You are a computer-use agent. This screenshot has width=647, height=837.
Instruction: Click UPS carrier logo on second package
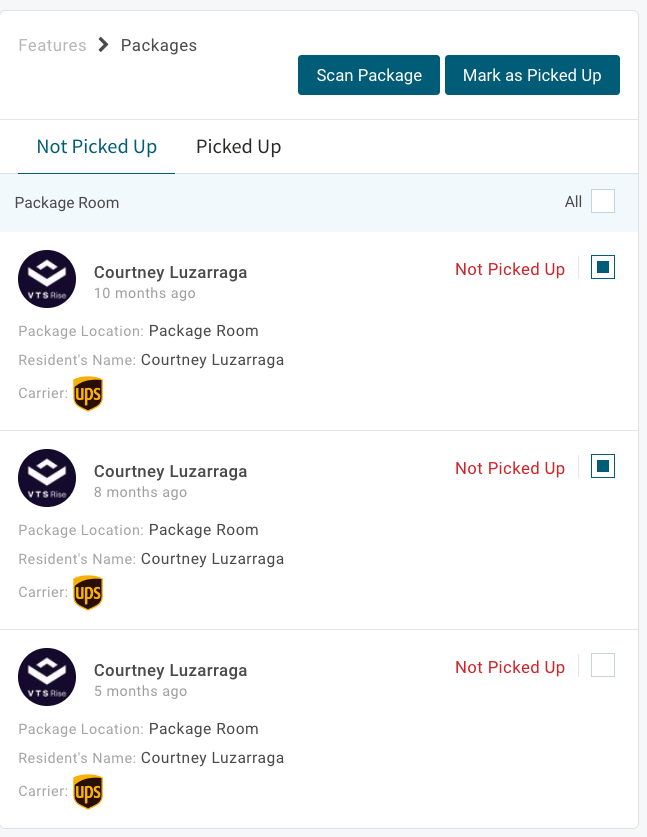click(x=88, y=593)
